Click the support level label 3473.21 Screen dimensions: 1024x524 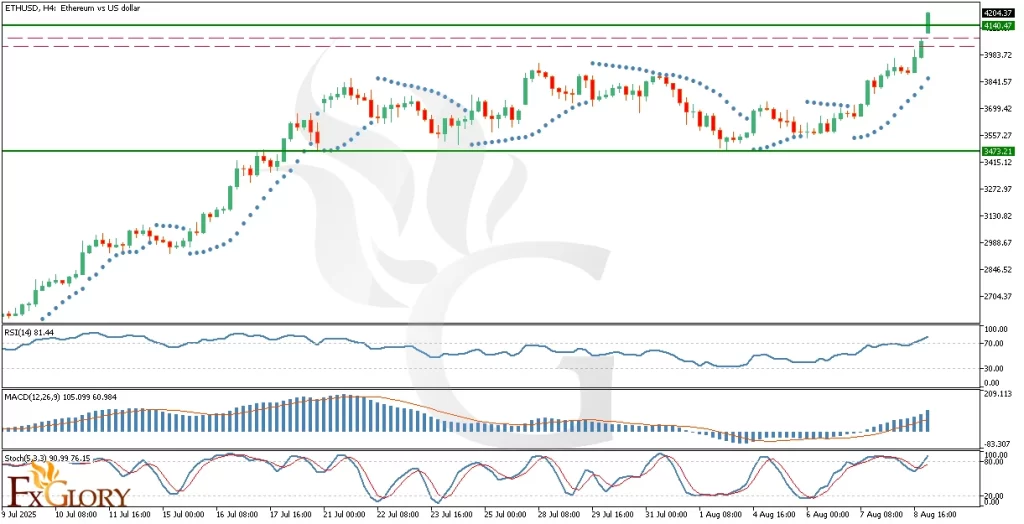click(999, 151)
